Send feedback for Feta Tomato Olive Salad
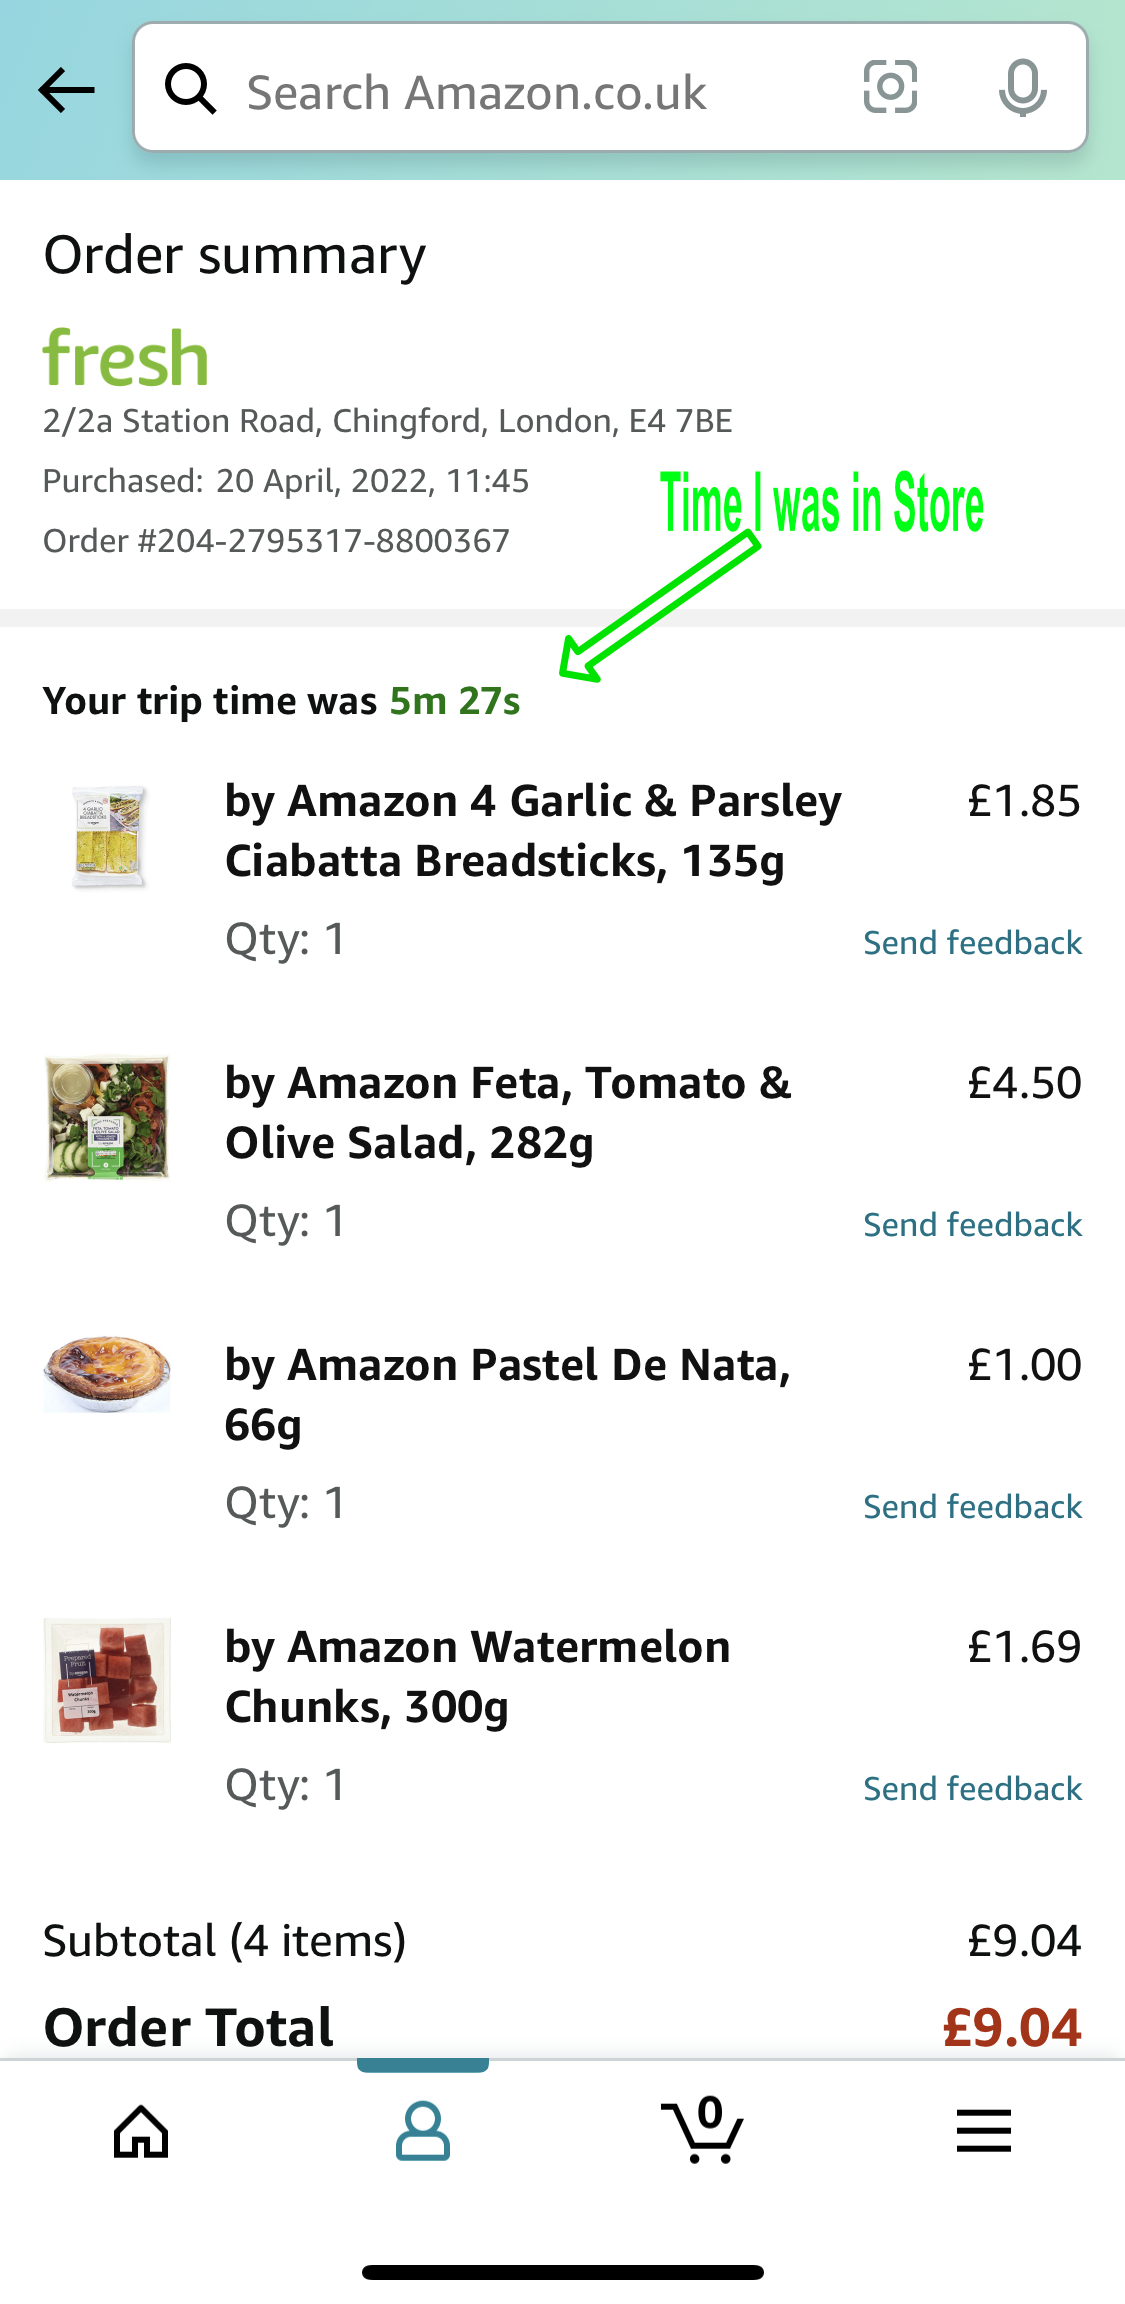This screenshot has height=2304, width=1125. coord(972,1225)
